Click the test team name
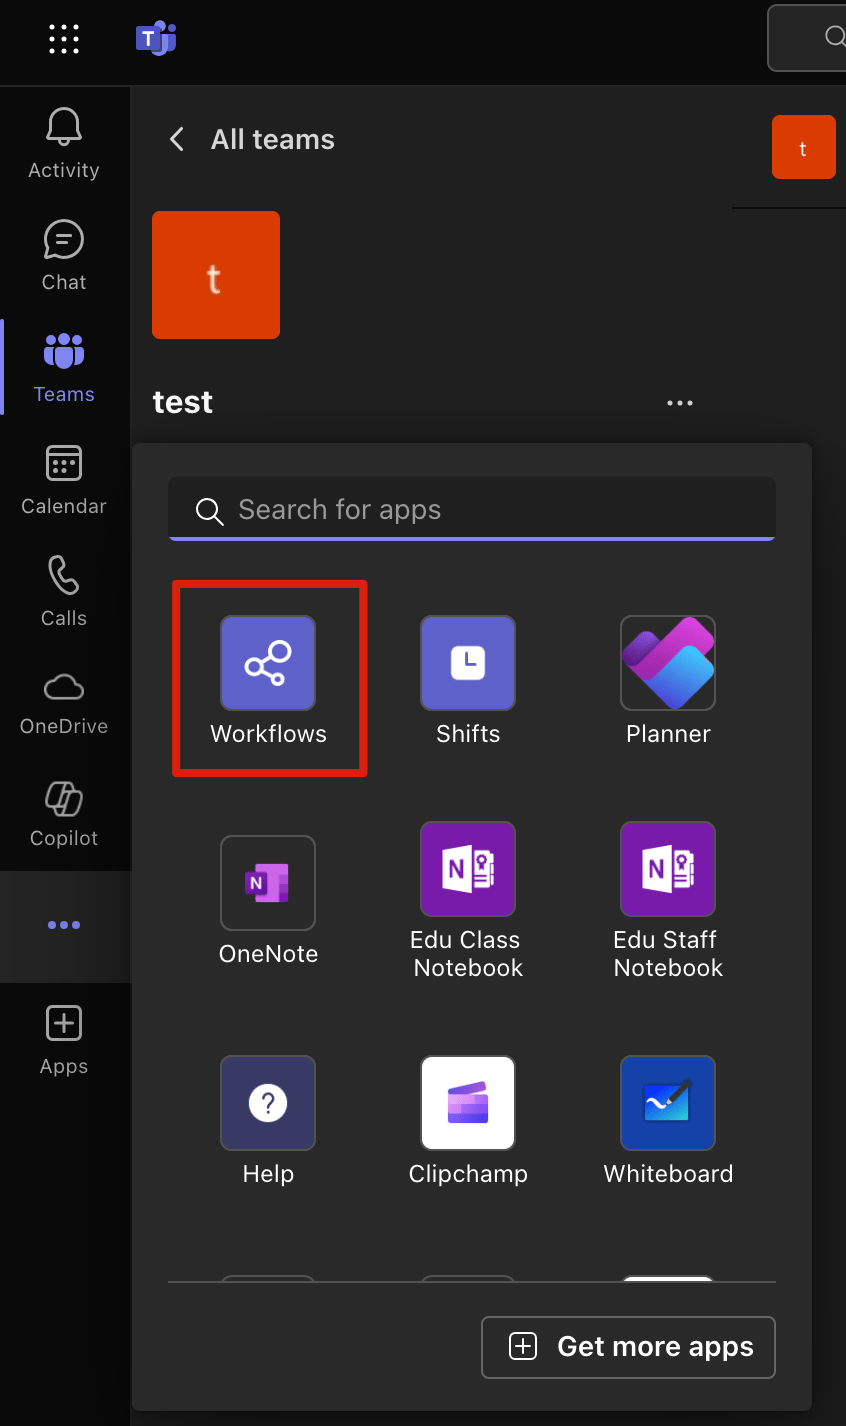Viewport: 846px width, 1426px height. (x=183, y=402)
